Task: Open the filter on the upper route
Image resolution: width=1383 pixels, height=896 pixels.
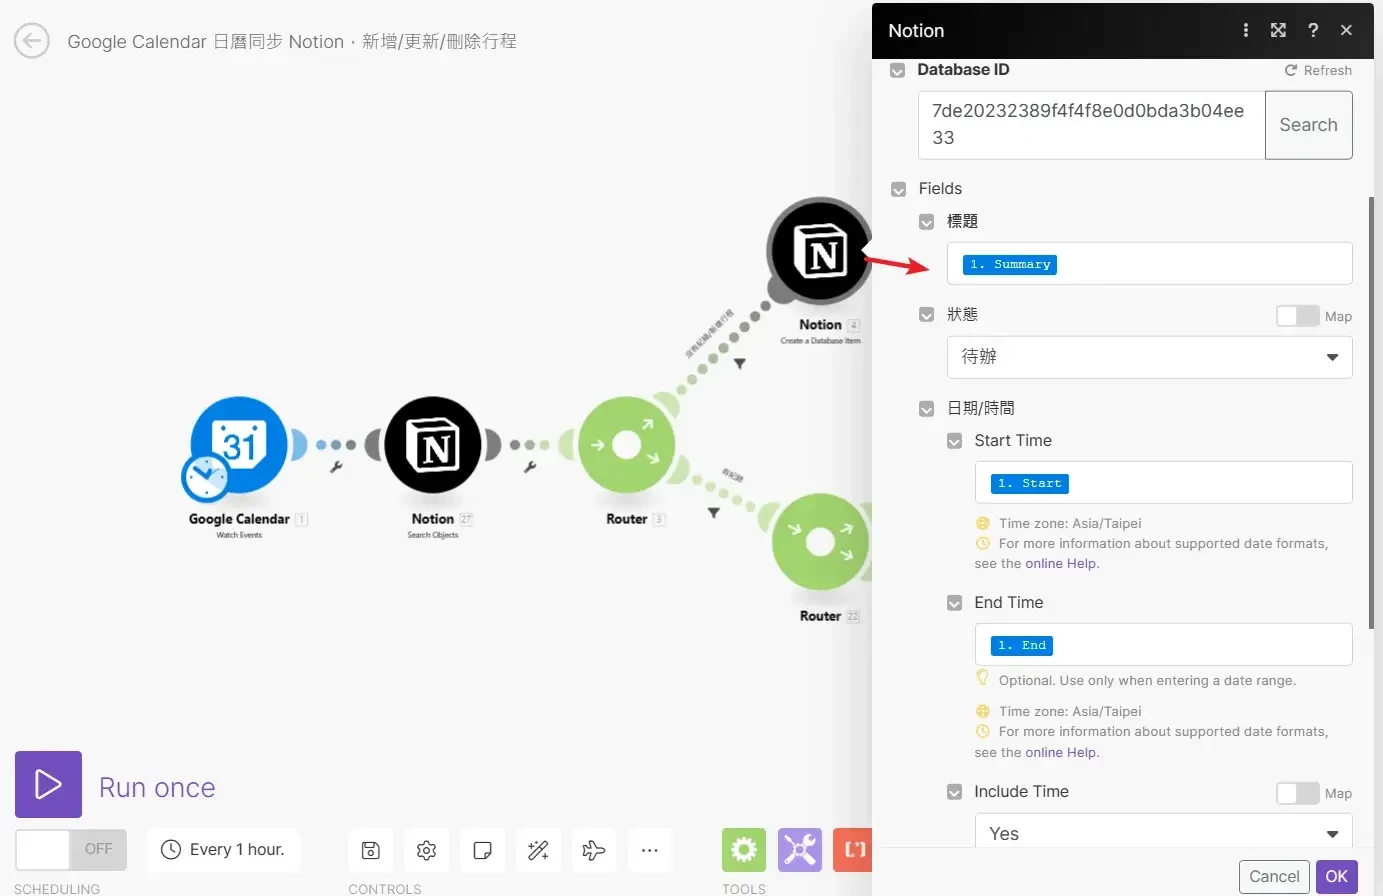Action: 740,364
